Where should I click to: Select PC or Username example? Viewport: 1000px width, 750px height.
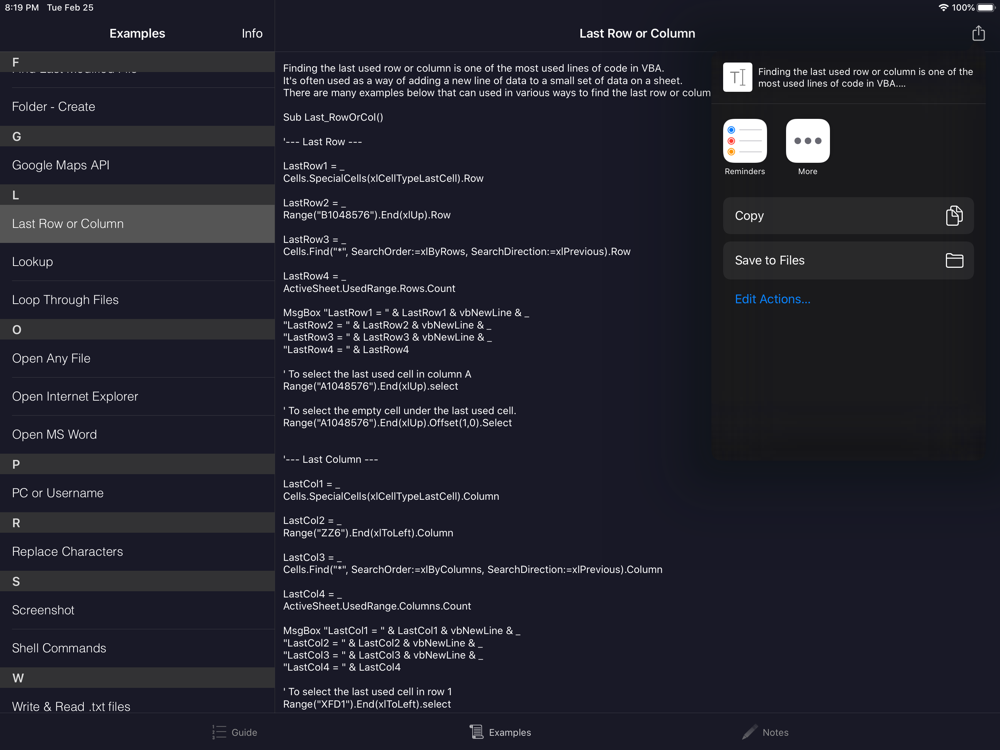137,493
